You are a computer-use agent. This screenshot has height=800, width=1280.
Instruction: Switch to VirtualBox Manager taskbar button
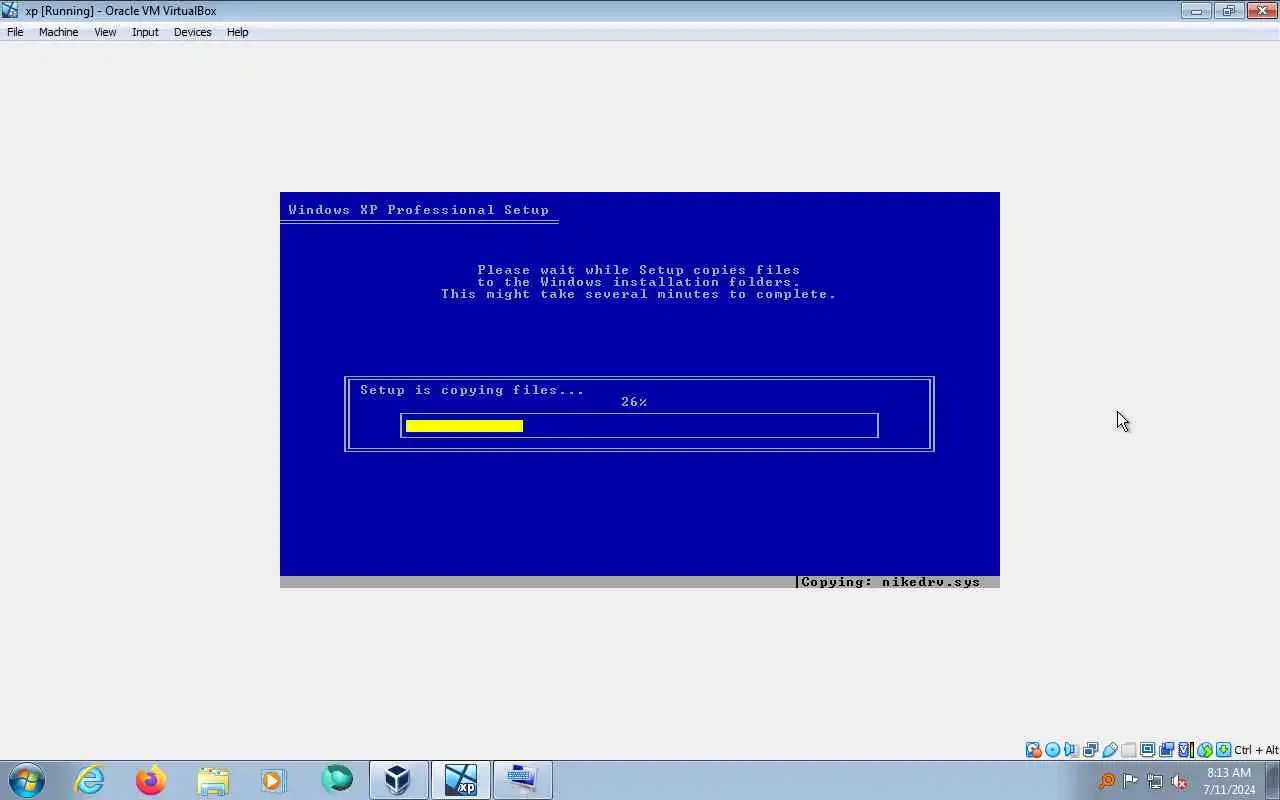[398, 780]
